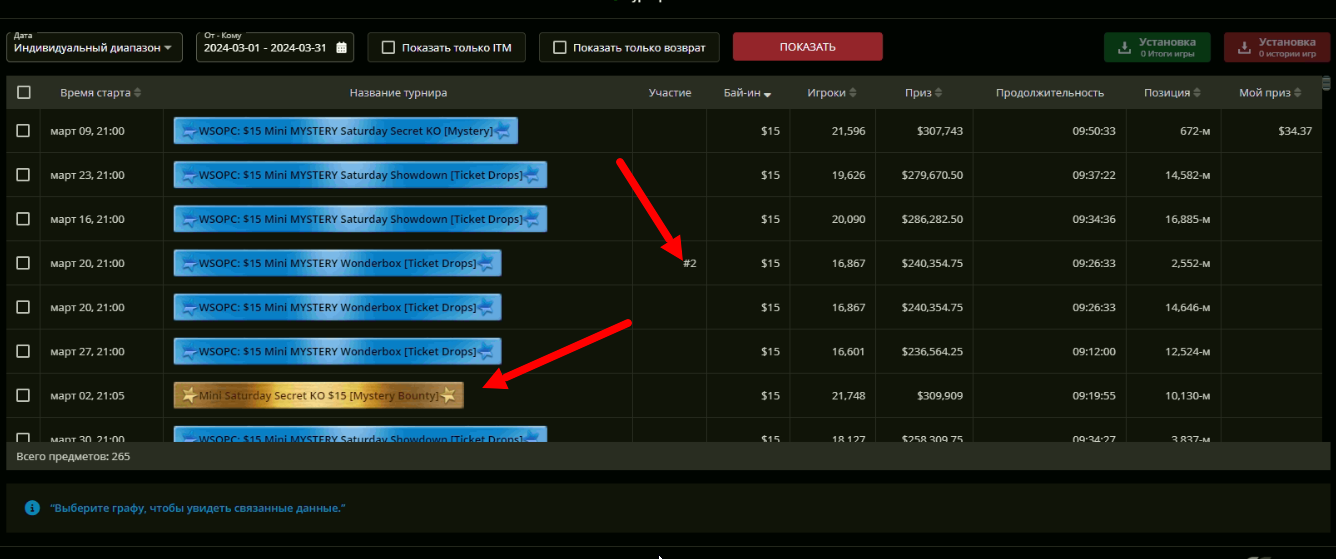Check the row for март 23, 21:00
Viewport: 1336px width, 559px height.
tap(24, 175)
